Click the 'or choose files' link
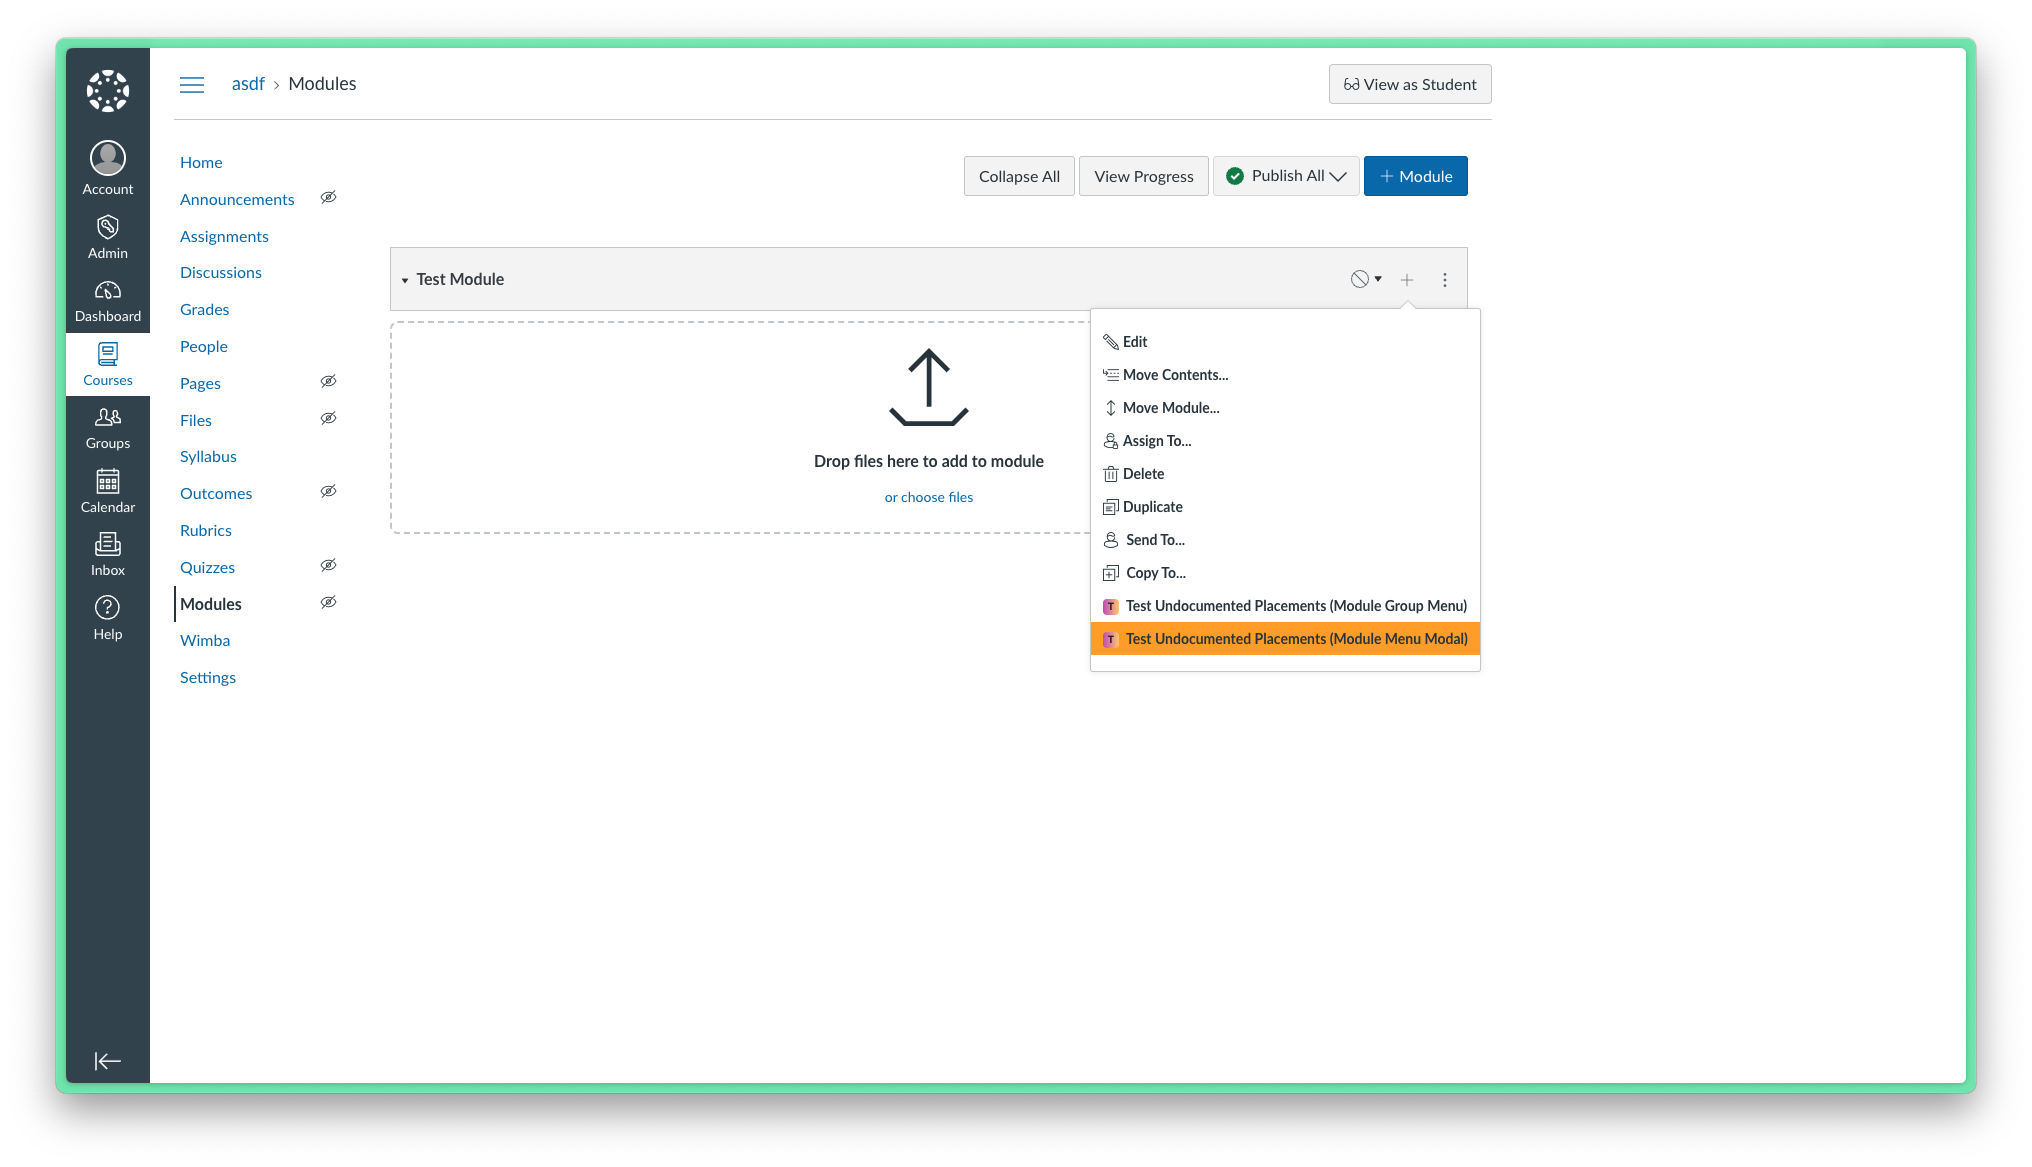The height and width of the screenshot is (1167, 2032). pos(928,496)
